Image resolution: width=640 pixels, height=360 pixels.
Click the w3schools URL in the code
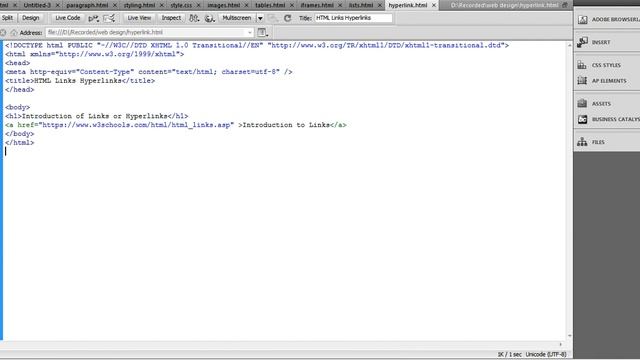click(x=136, y=125)
